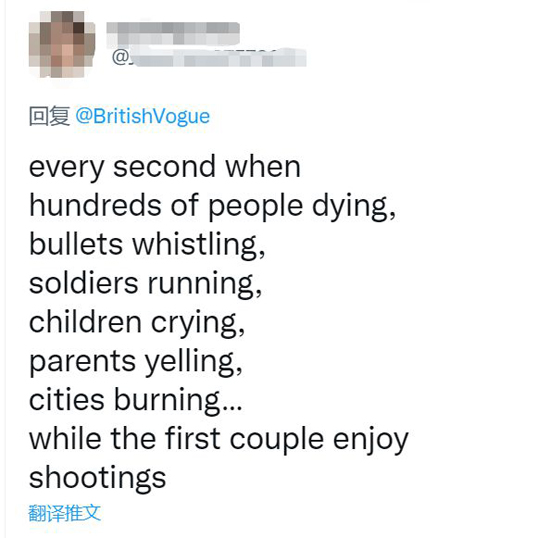Click the word "enjoy" in the tweet
550x538 pixels.
click(371, 441)
